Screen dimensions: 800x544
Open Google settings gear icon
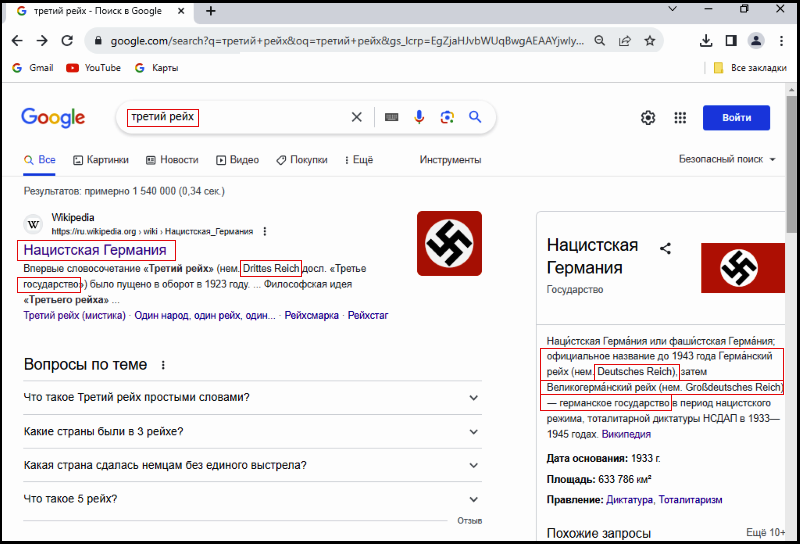point(648,118)
